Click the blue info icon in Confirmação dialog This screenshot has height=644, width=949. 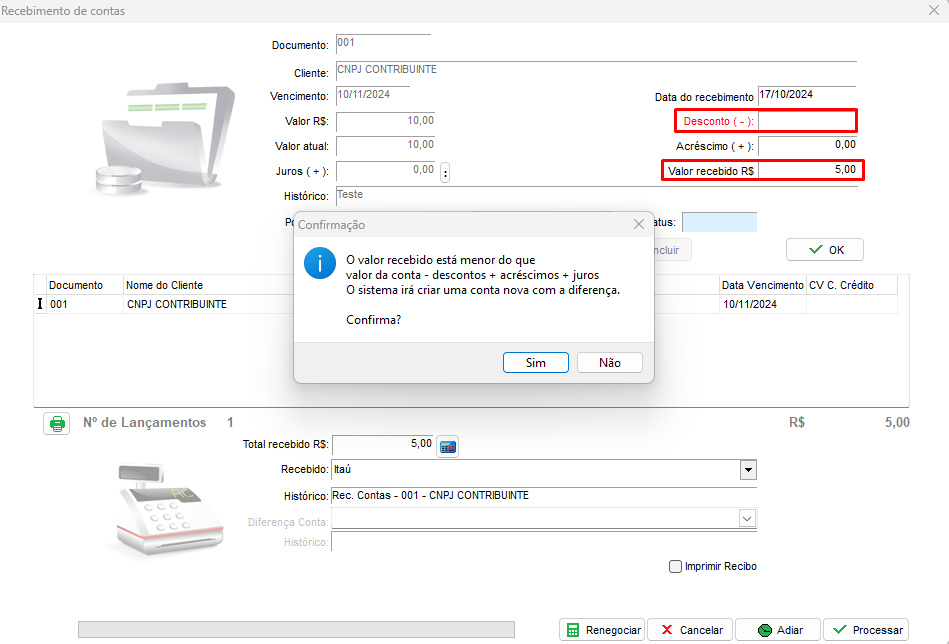point(319,265)
